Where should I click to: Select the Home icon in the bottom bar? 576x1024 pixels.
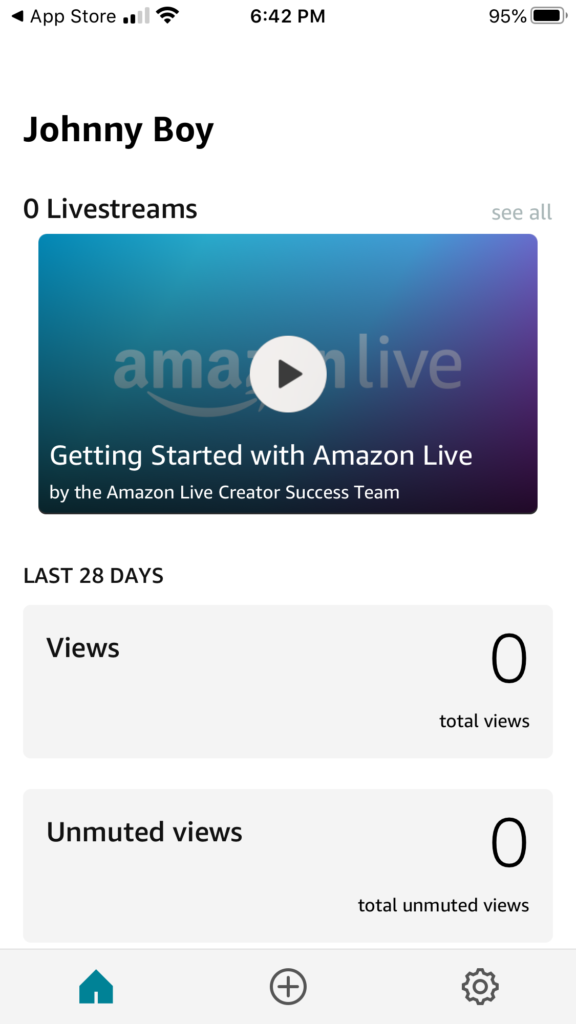(96, 986)
